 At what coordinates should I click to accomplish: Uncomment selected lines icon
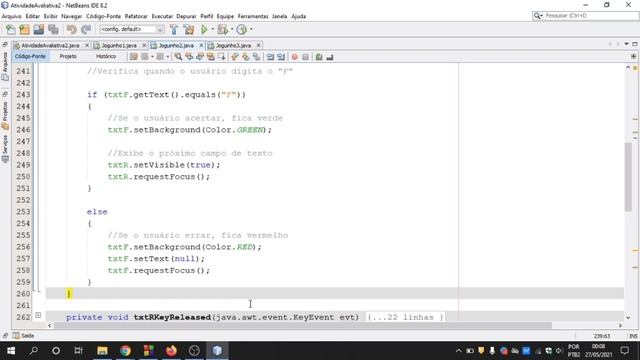pos(330,57)
